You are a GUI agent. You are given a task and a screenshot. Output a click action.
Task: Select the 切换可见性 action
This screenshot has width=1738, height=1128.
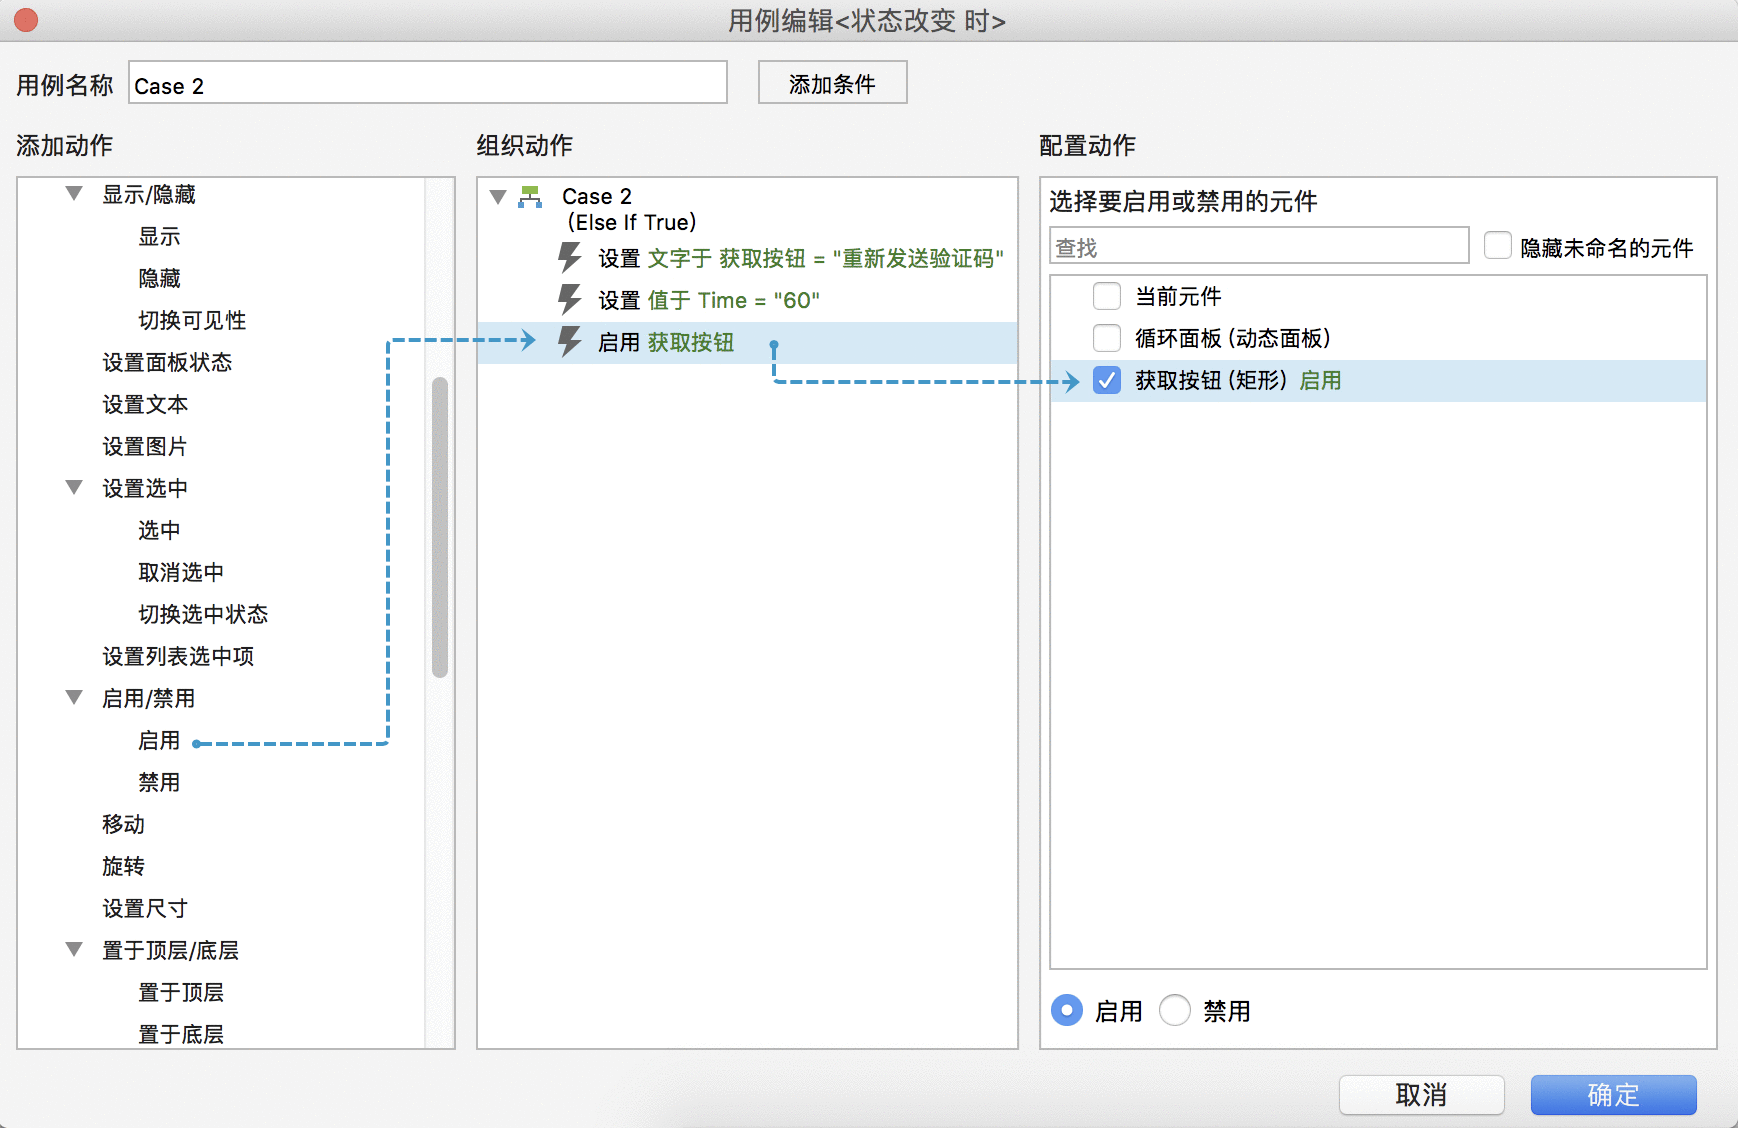pos(192,320)
